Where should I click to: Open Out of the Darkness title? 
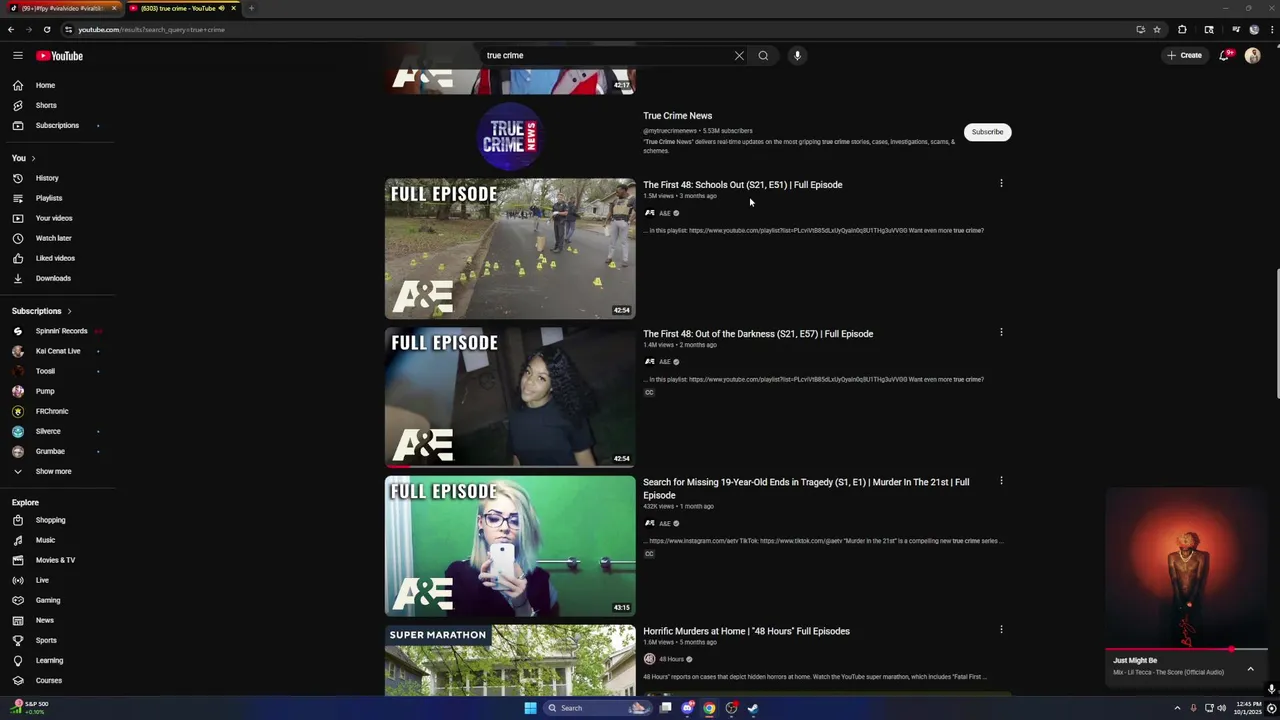coord(758,334)
